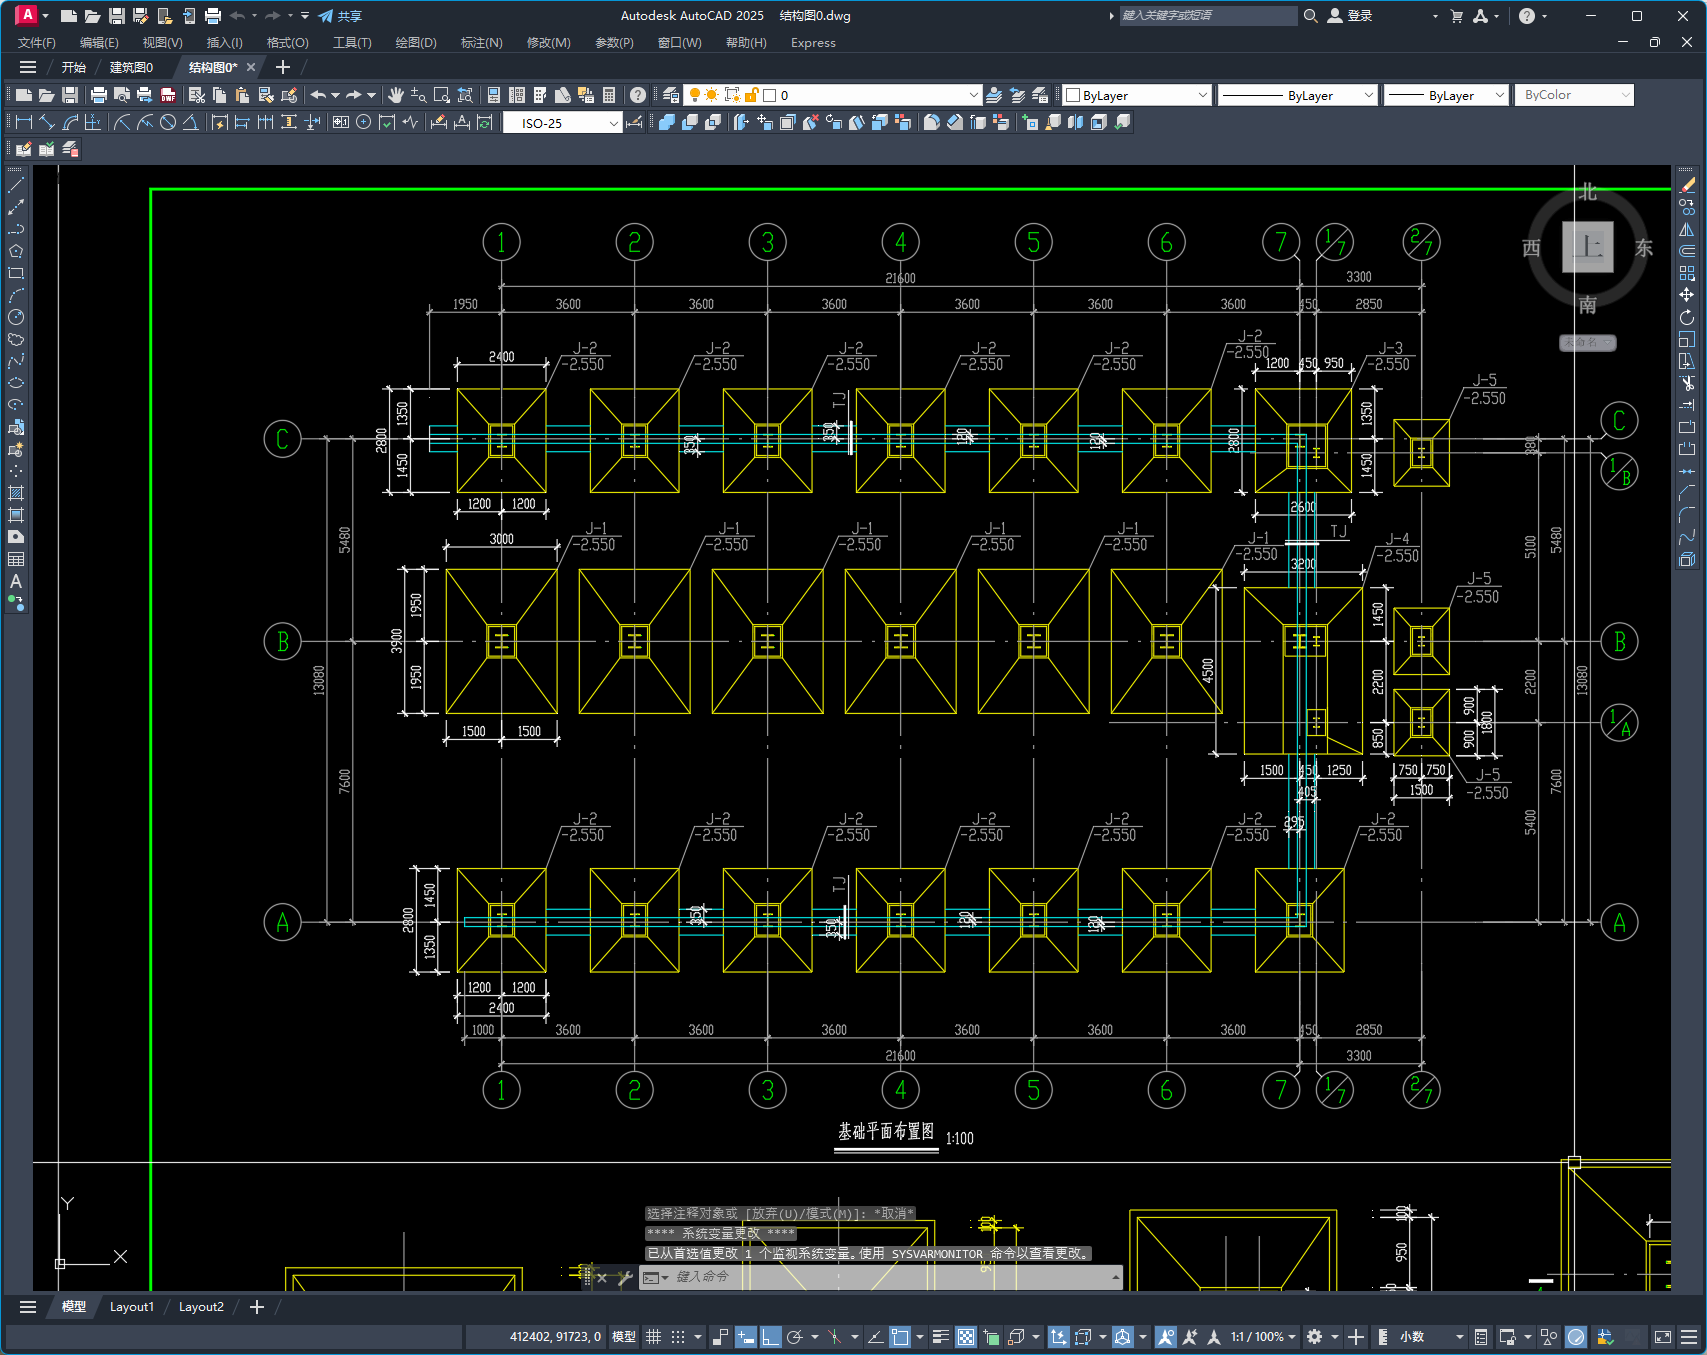
Task: Select the Center Mark dimension tool
Action: [364, 122]
